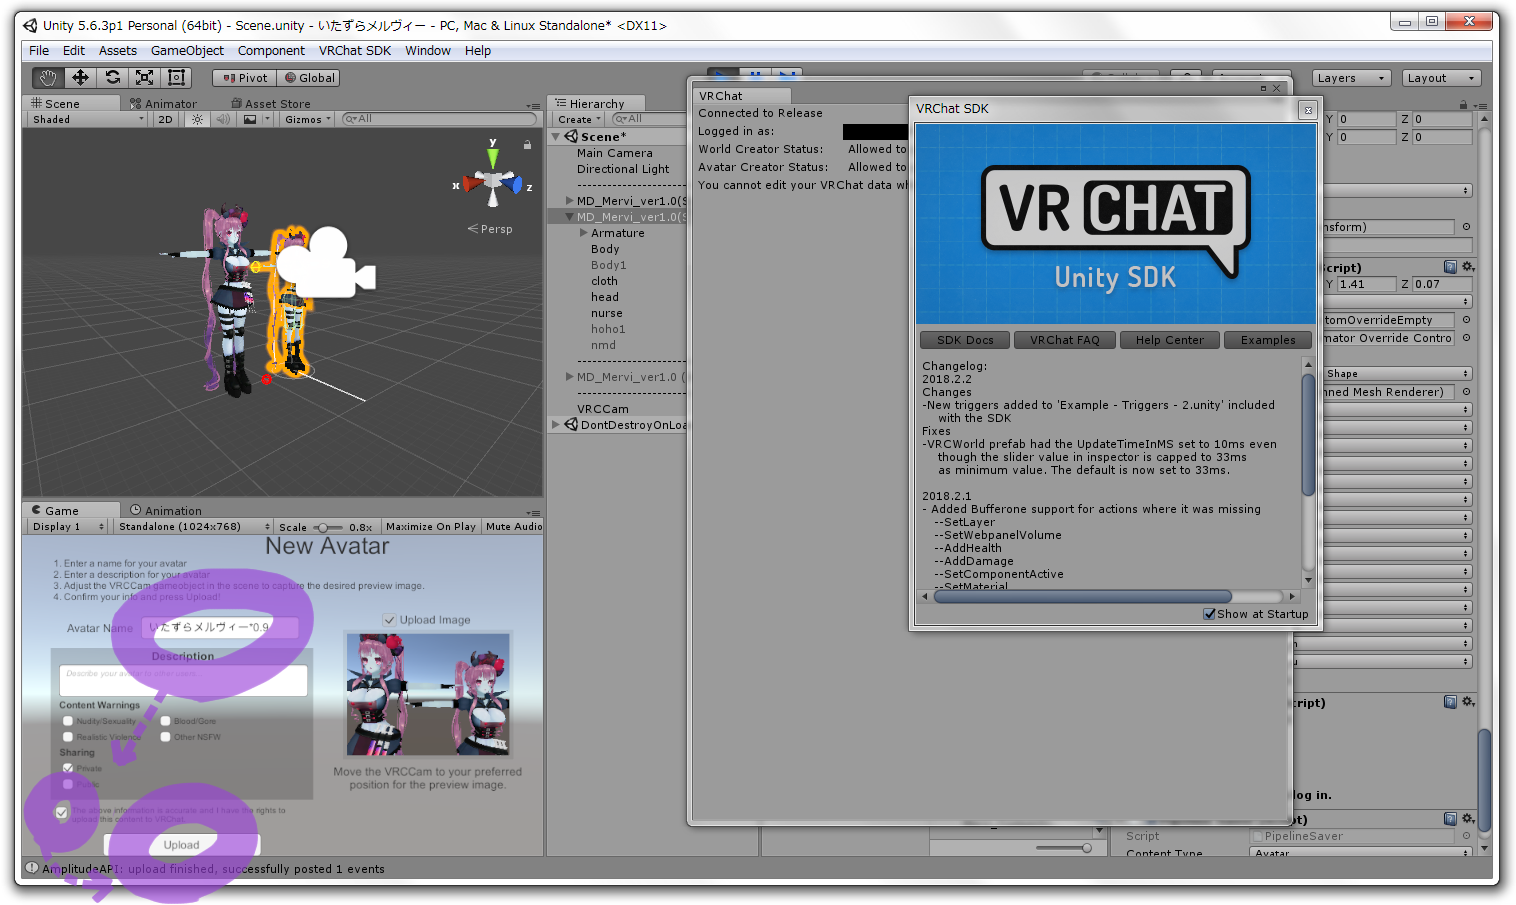The image size is (1516, 905).
Task: Toggle the Private sharing checkbox
Action: [68, 768]
